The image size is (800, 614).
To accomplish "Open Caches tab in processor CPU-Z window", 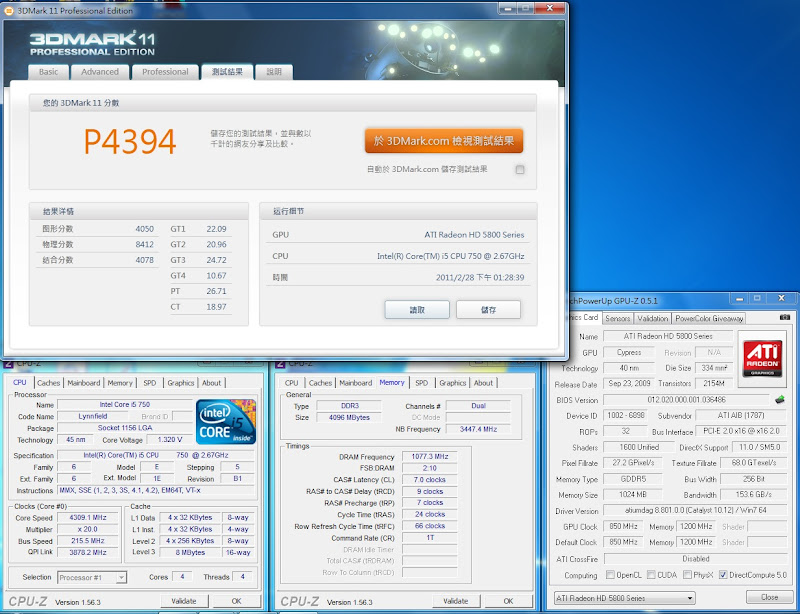I will [x=48, y=383].
